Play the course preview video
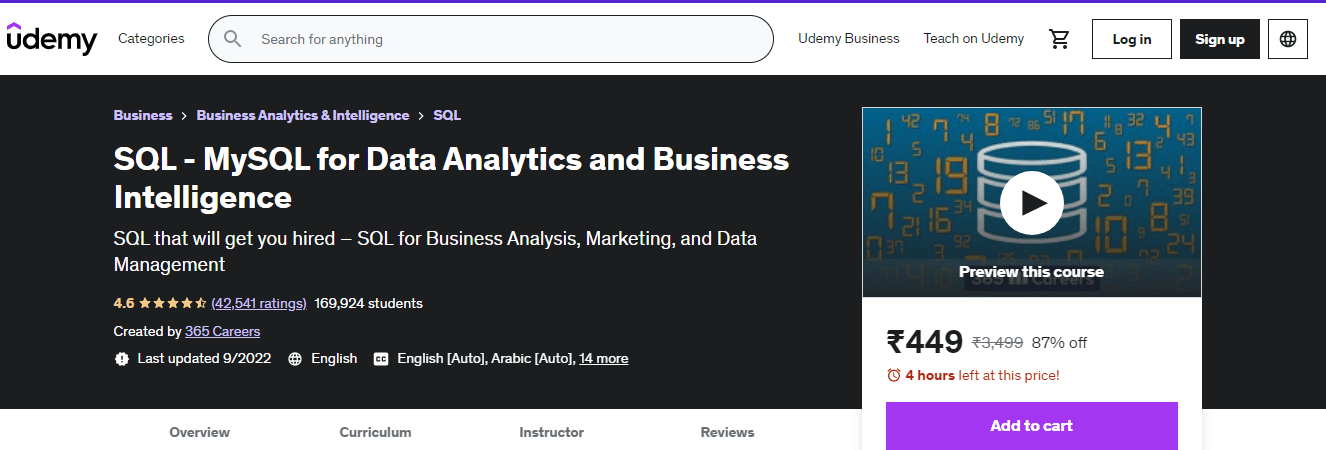 pyautogui.click(x=1031, y=203)
